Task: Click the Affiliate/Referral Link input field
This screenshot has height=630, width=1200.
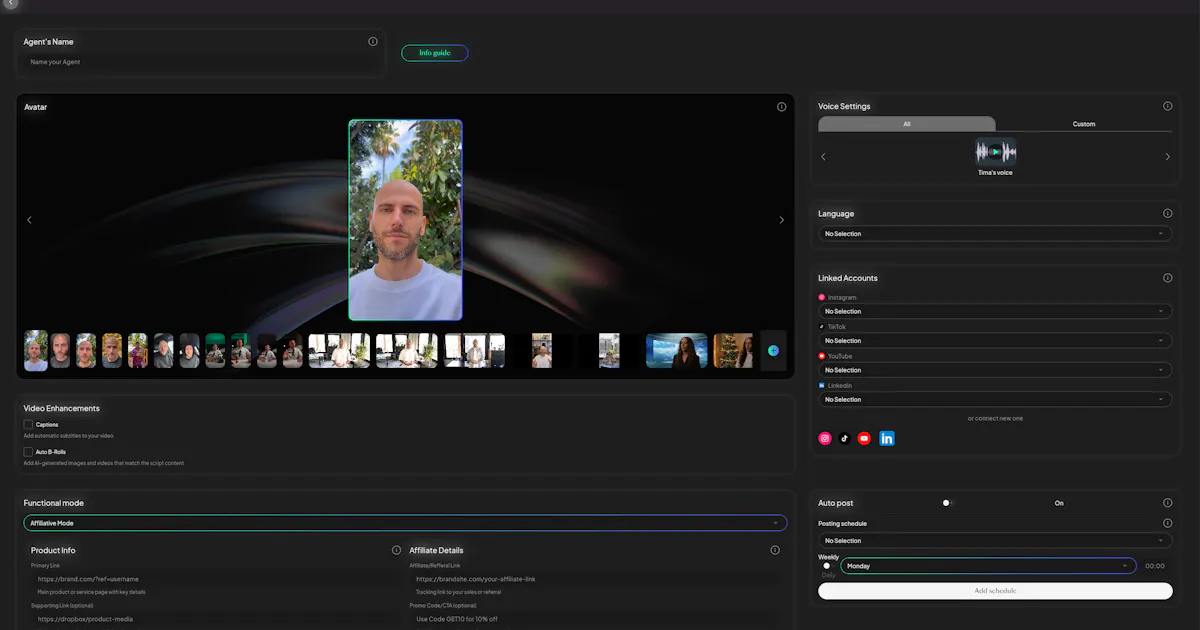Action: [x=595, y=579]
